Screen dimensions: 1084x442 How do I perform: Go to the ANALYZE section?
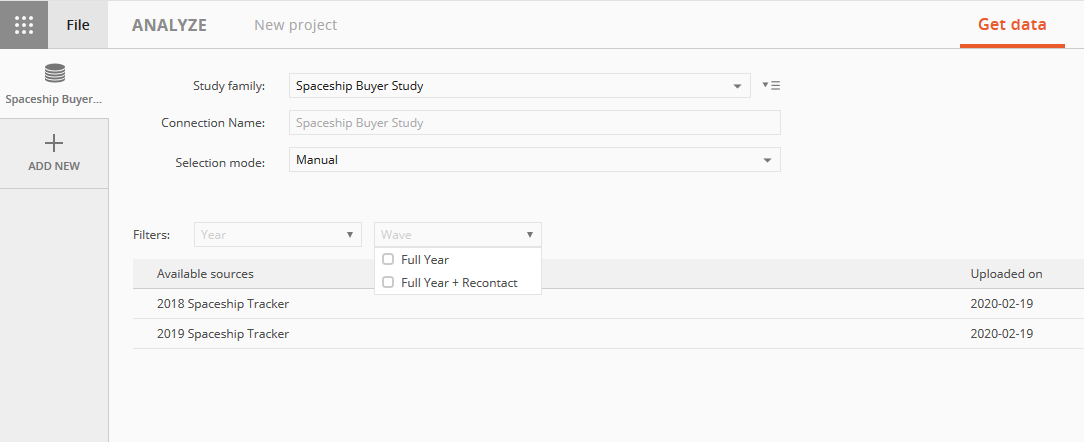coord(169,25)
